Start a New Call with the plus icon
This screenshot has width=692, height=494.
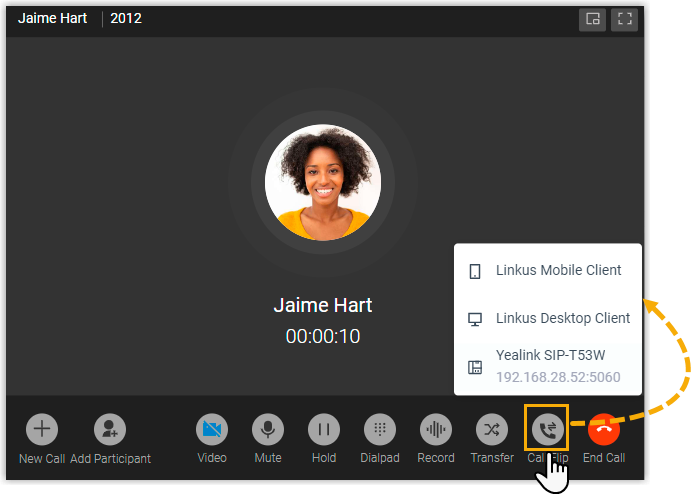(x=42, y=429)
